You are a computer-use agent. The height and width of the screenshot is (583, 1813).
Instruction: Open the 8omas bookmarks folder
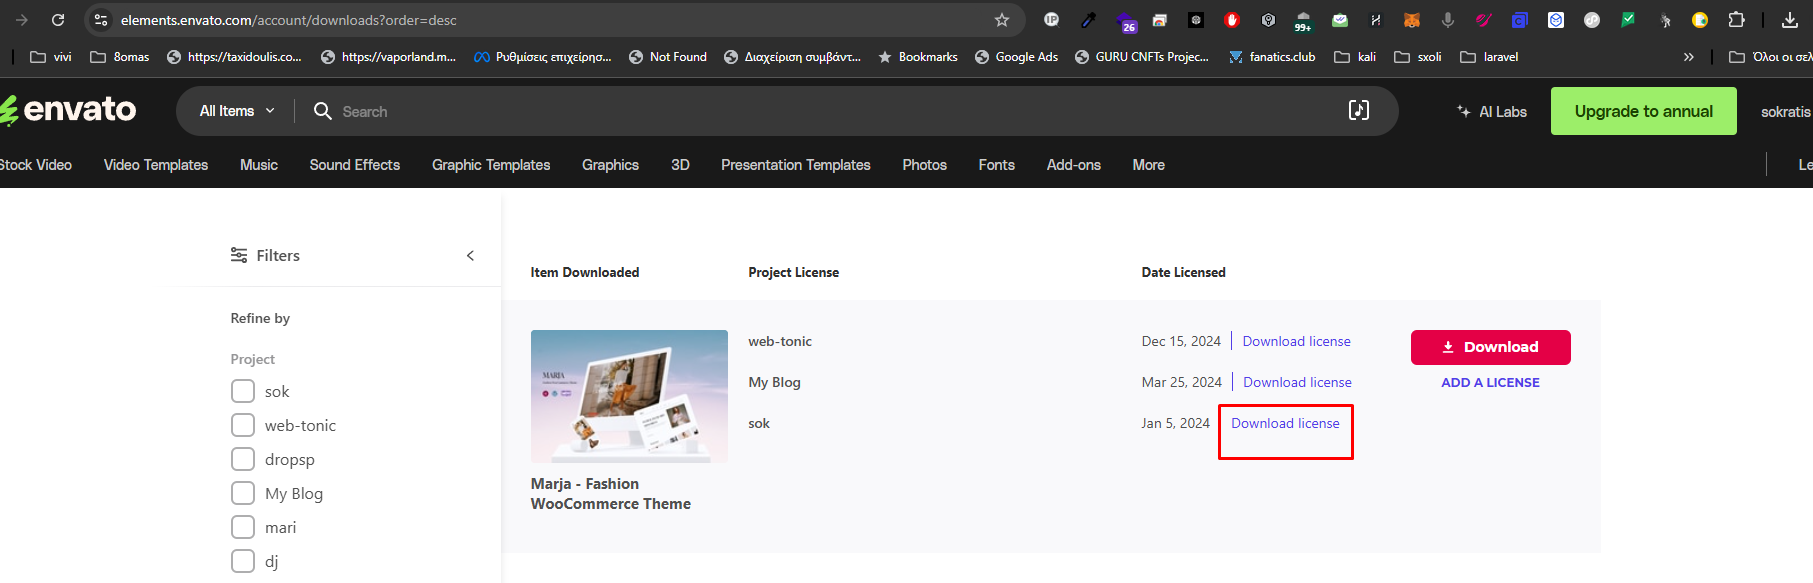[119, 57]
